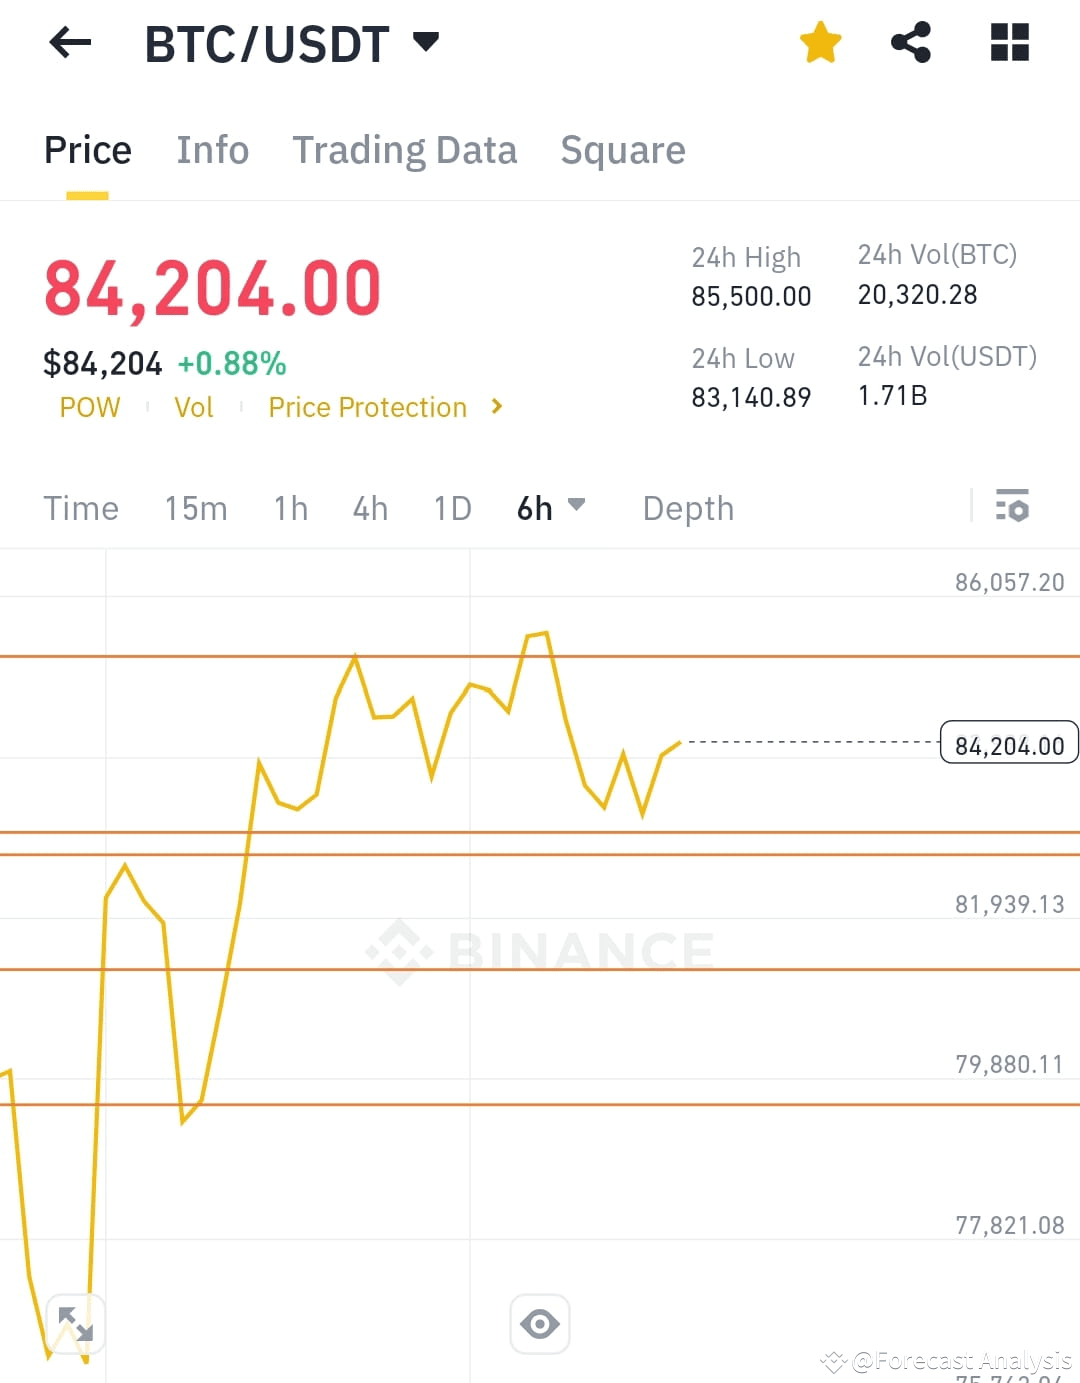Open the Trading Data tab
This screenshot has height=1383, width=1080.
coord(404,150)
